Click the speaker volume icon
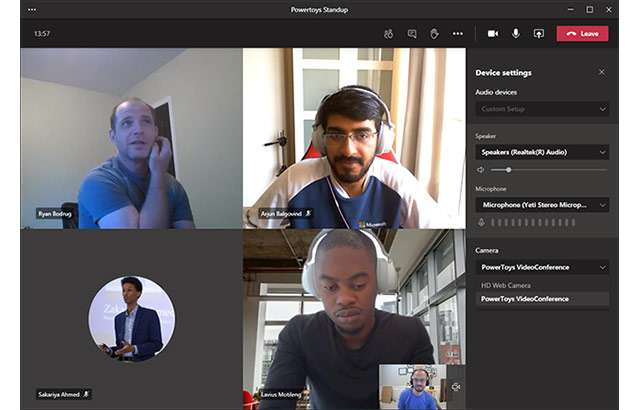 (x=481, y=170)
